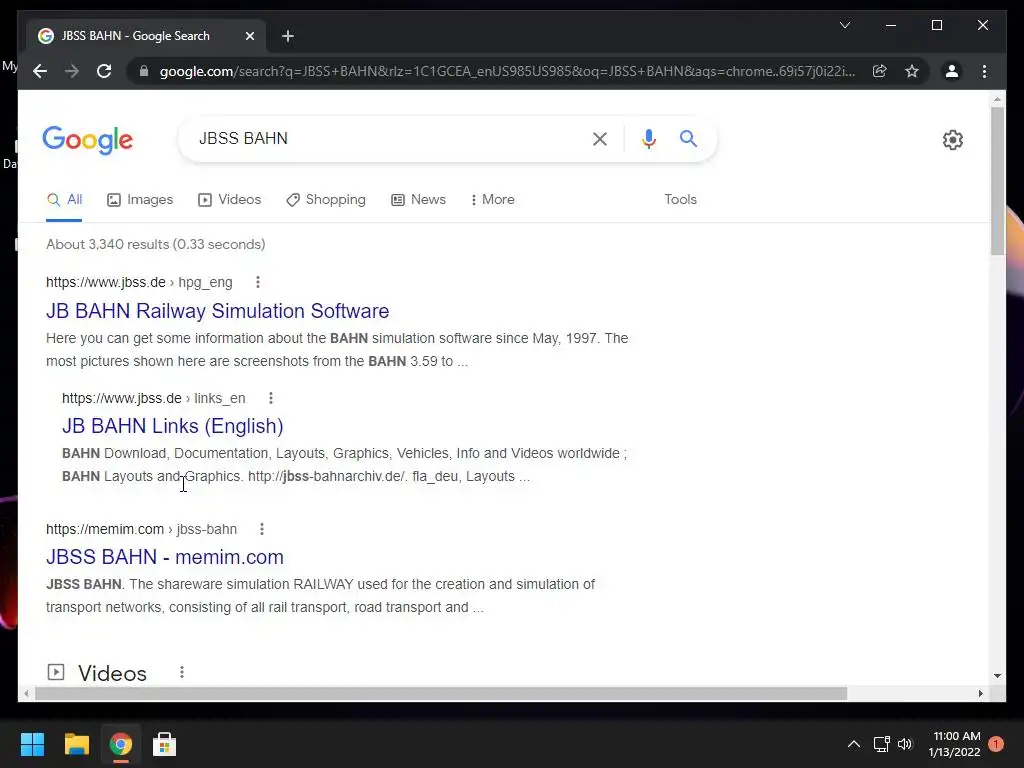
Task: Click the horizontal scrollbar right arrow
Action: coord(980,694)
